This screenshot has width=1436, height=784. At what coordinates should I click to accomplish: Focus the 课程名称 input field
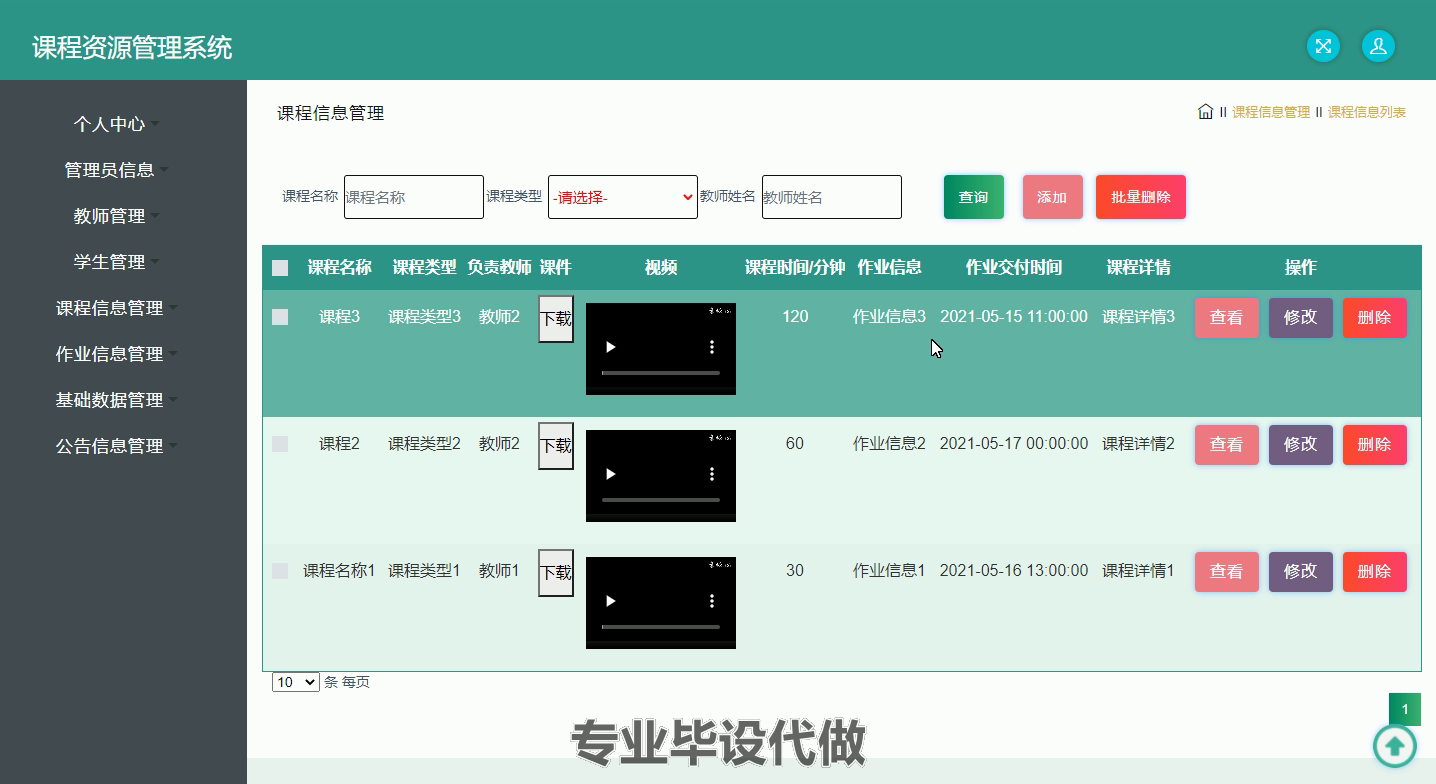[x=414, y=197]
